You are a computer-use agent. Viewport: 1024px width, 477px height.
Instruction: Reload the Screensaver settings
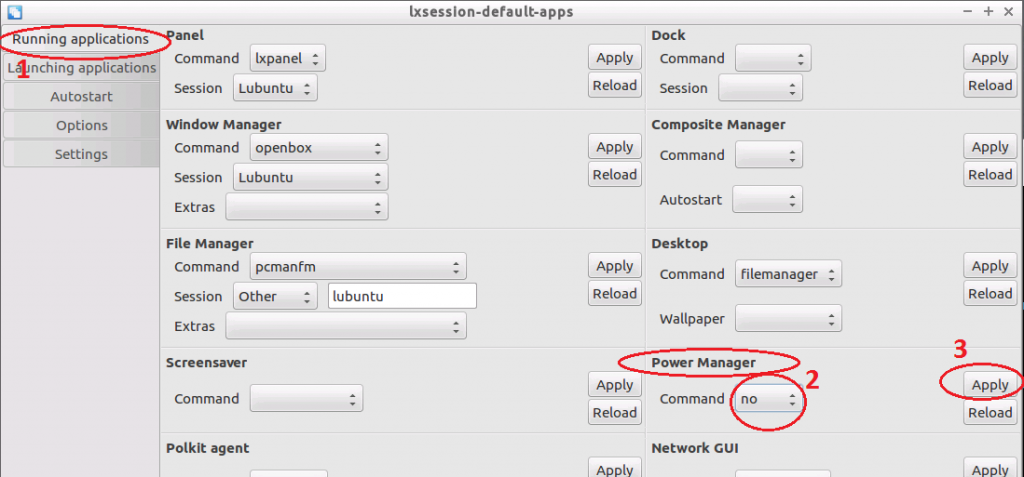(615, 412)
